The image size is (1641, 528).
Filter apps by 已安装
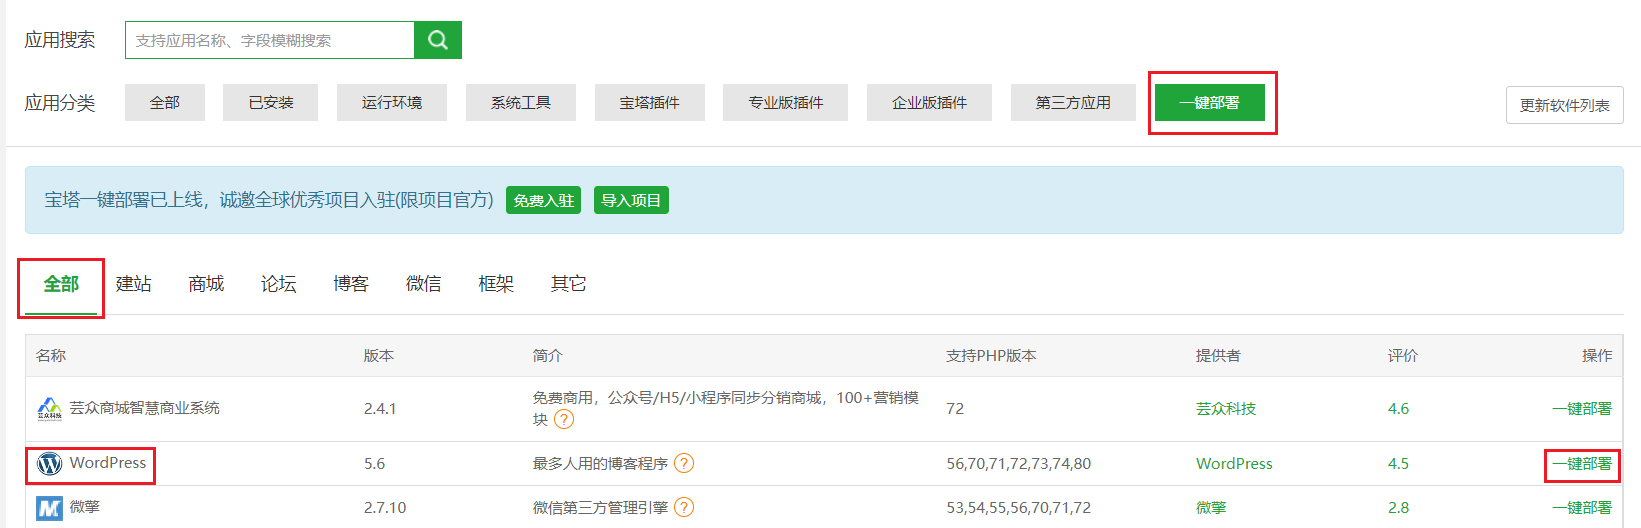click(271, 103)
